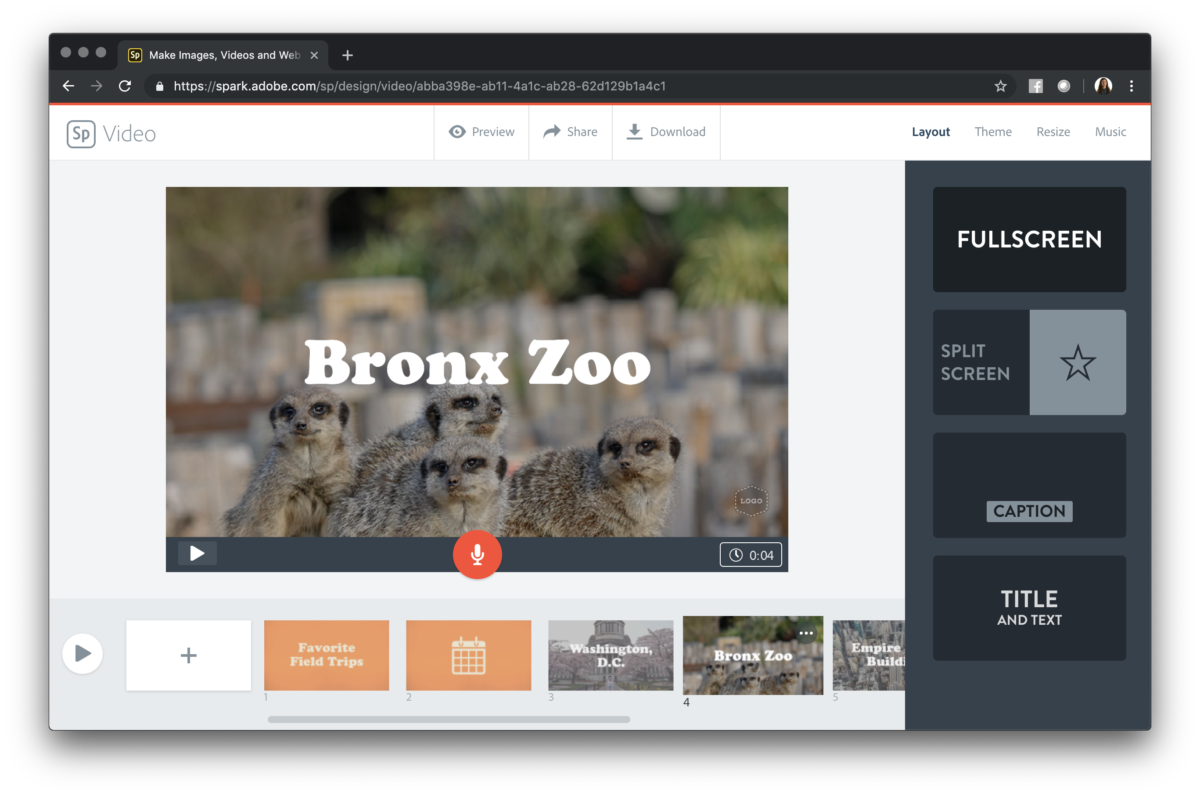
Task: Open the Music tab
Action: tap(1110, 131)
